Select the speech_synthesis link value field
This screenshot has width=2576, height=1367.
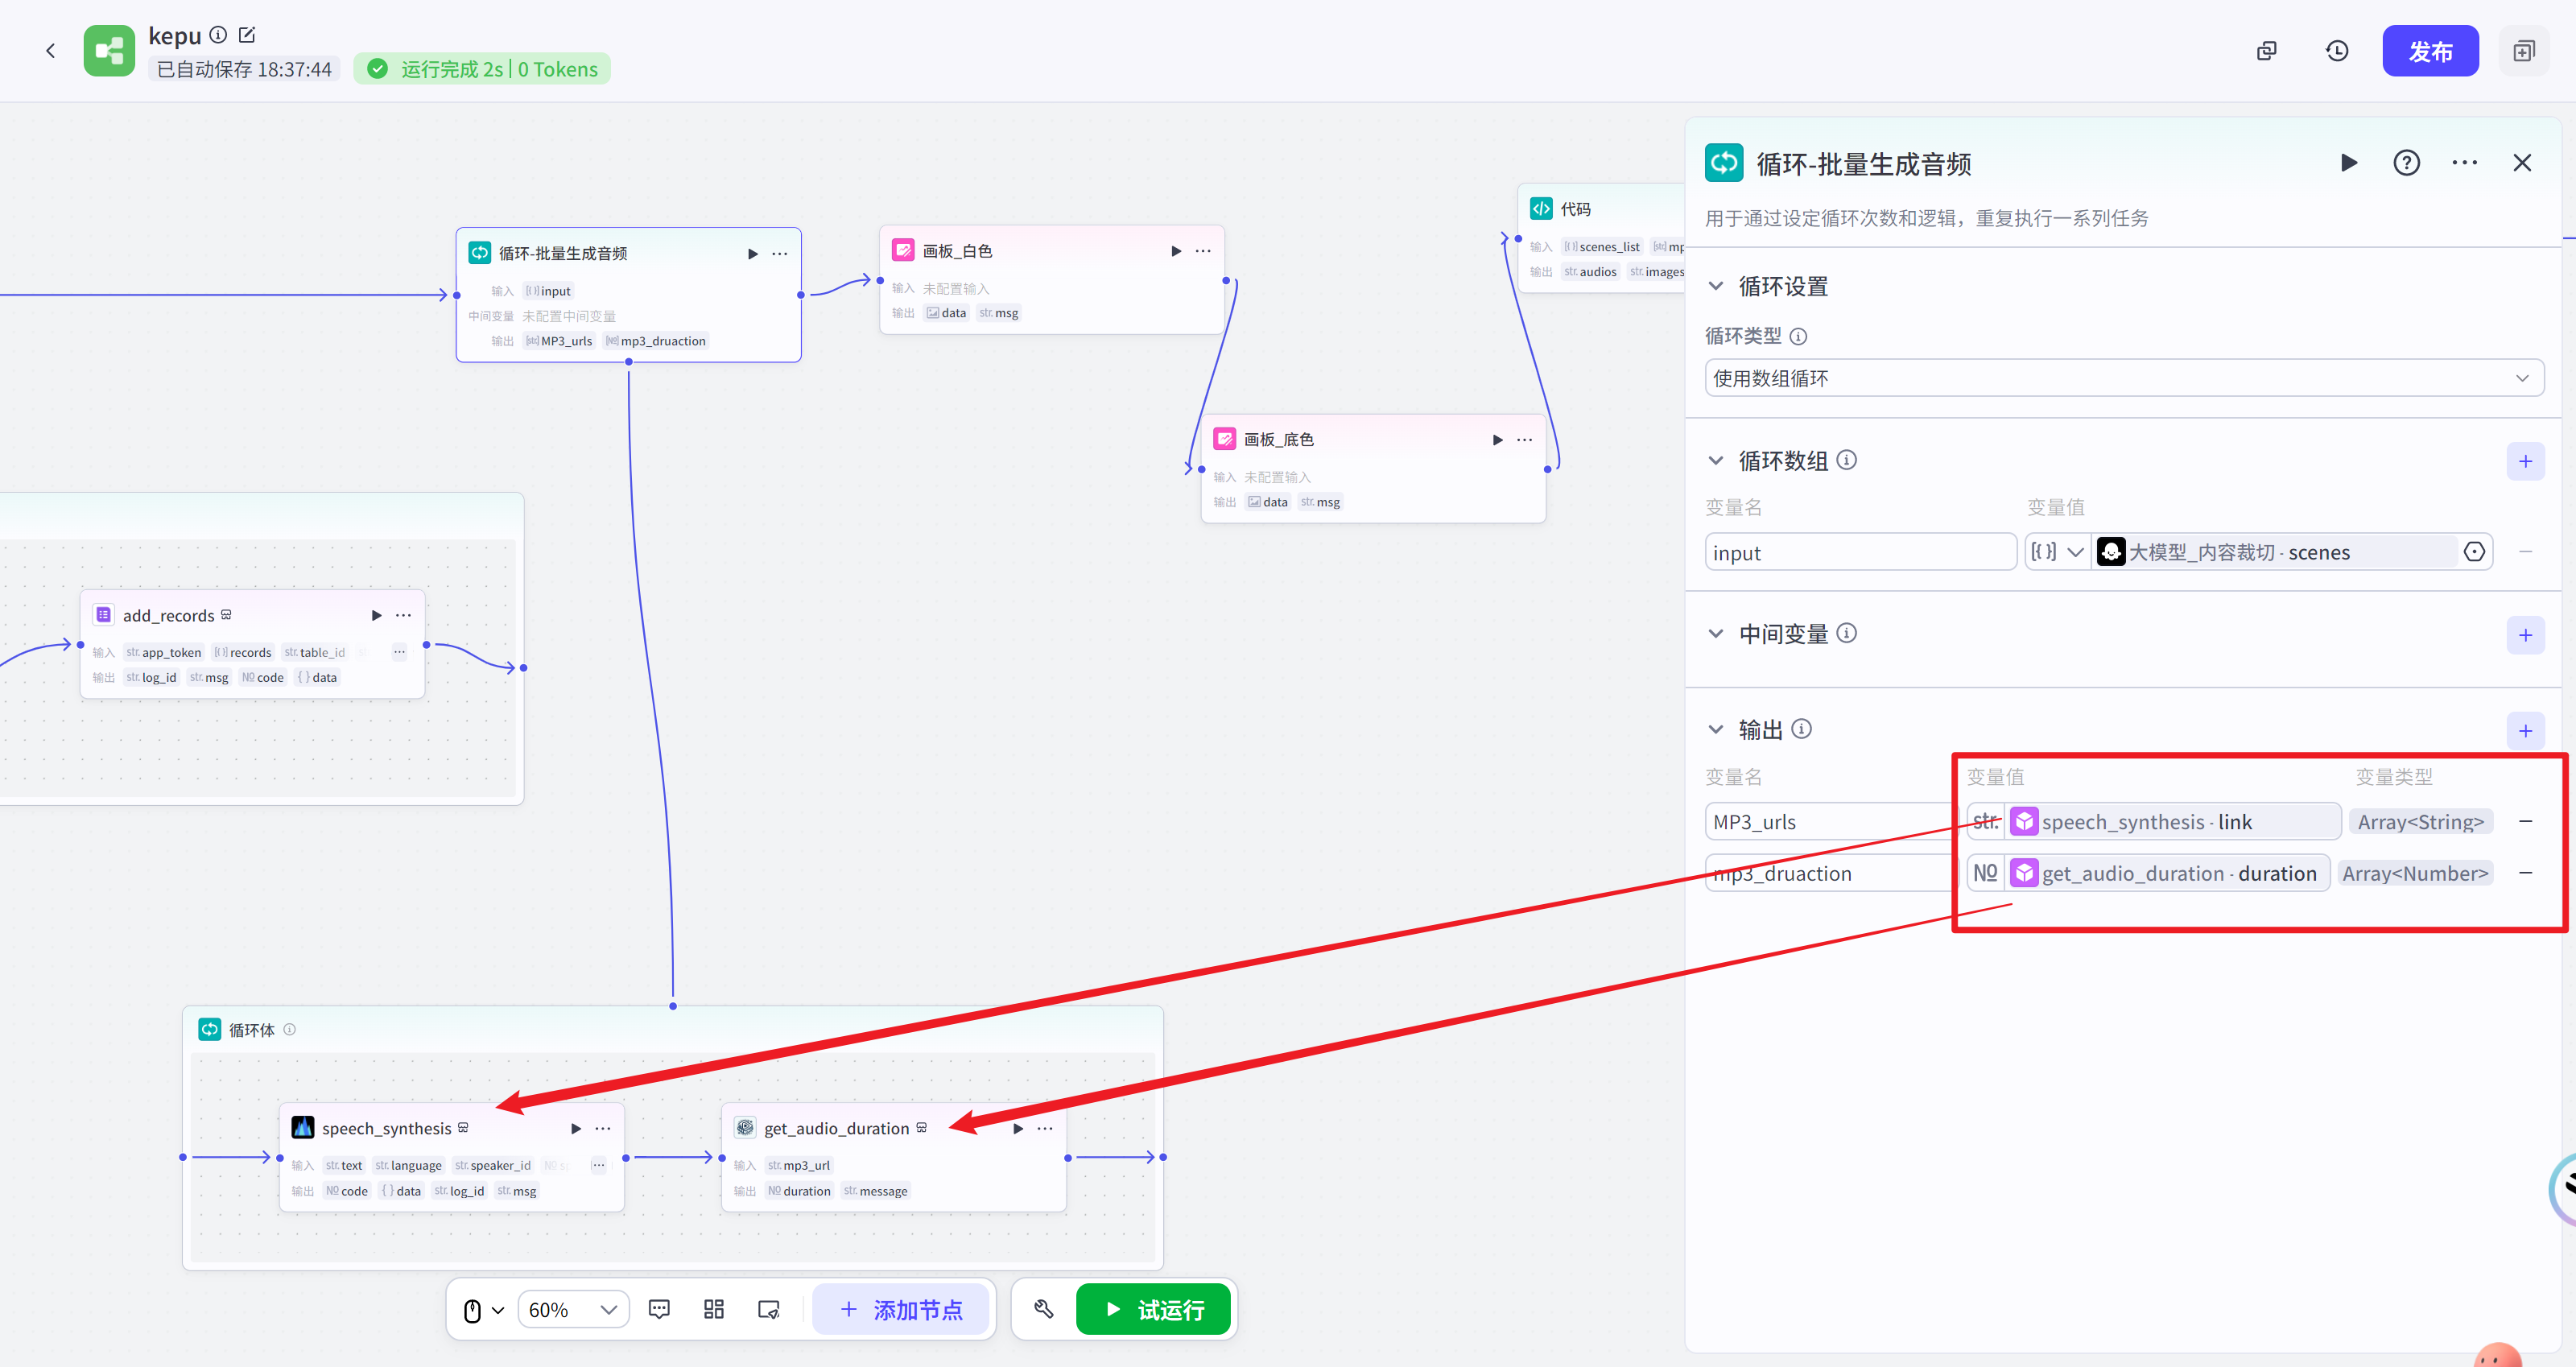click(2153, 822)
